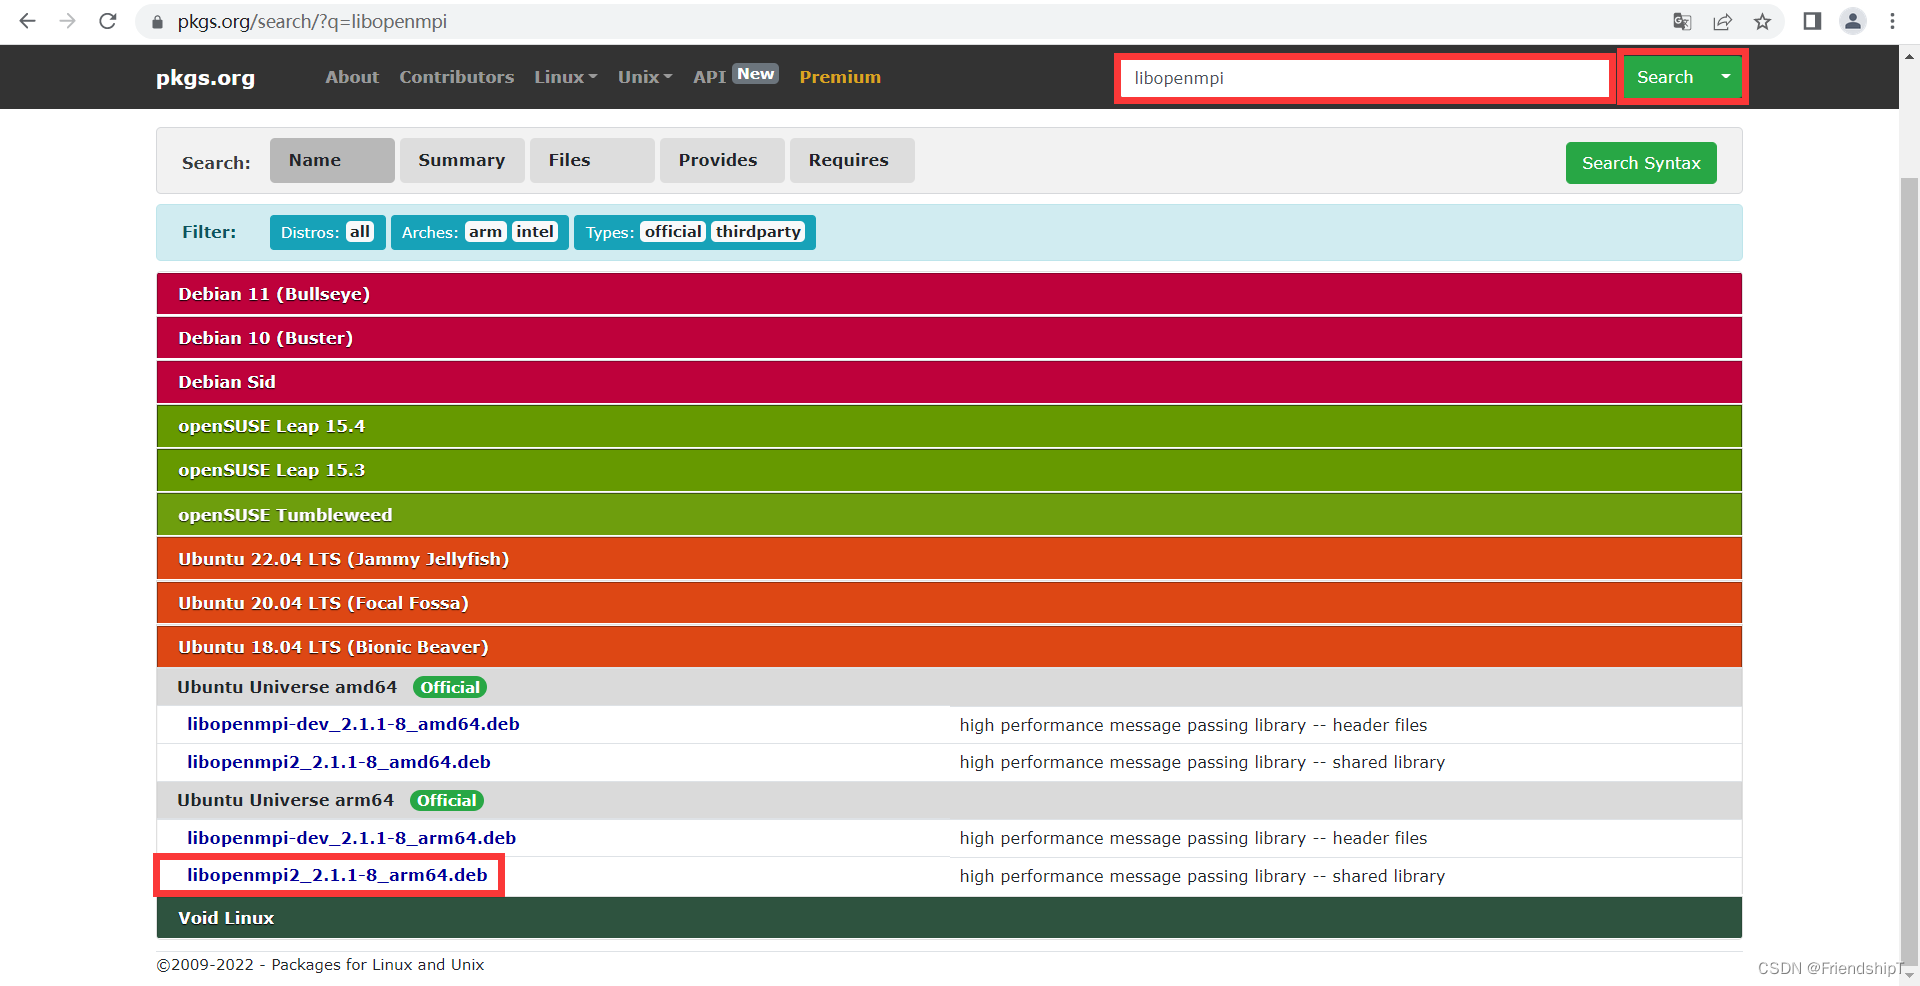Viewport: 1920px width, 986px height.
Task: Select the Summary search tab
Action: coord(462,160)
